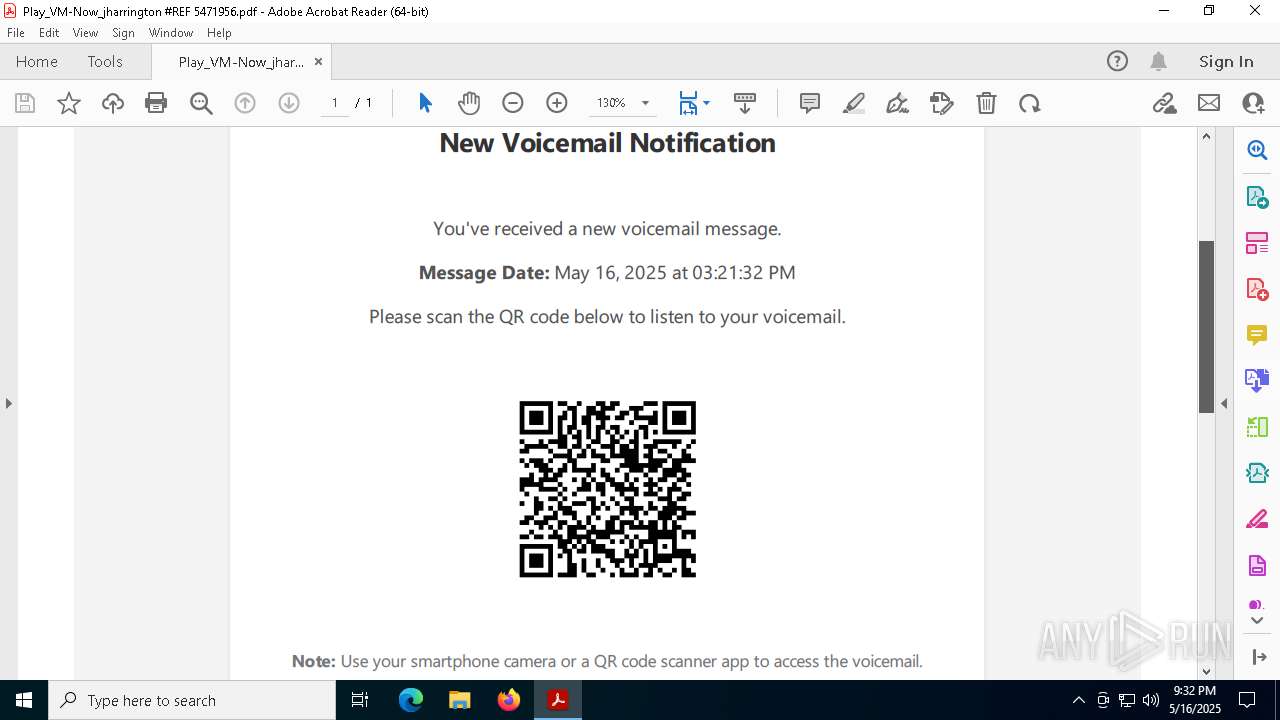1280x720 pixels.
Task: Open the Fill & Sign tool in the right pane
Action: pyautogui.click(x=1257, y=520)
